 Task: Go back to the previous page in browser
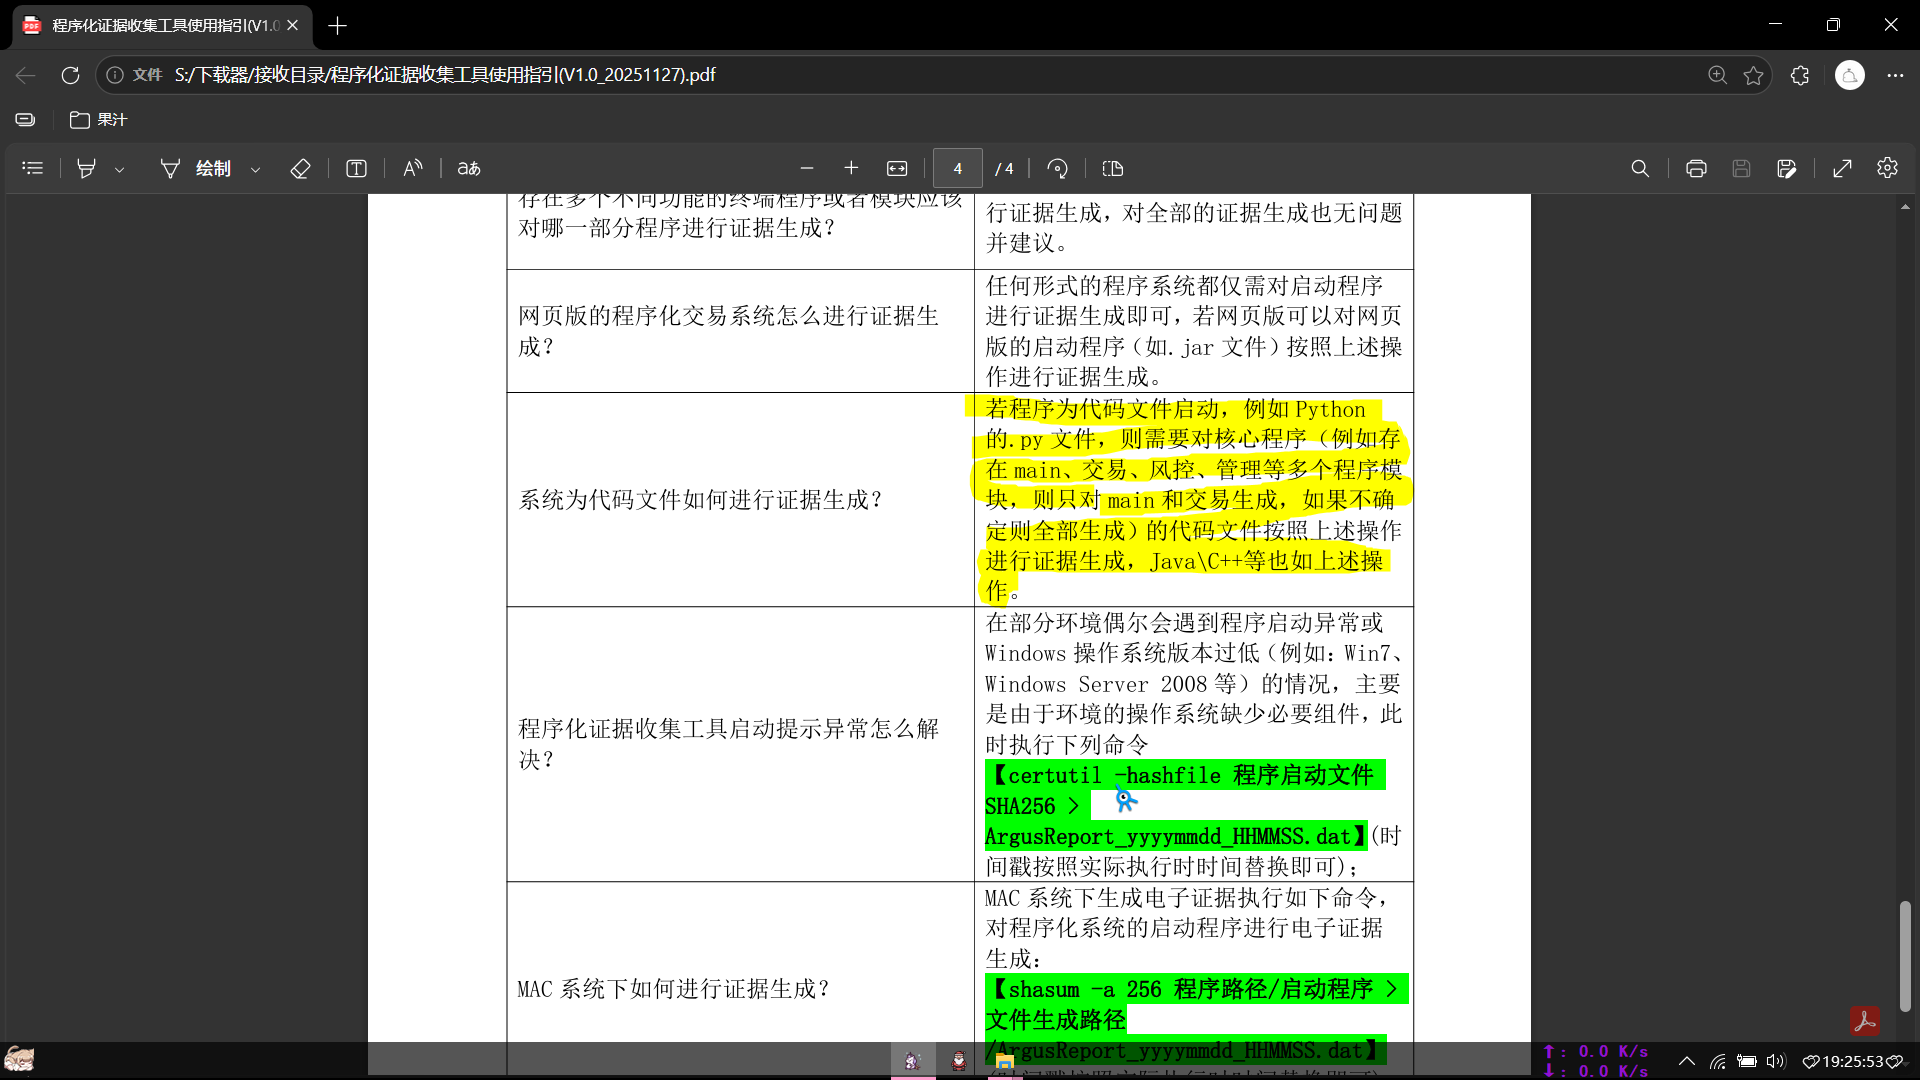pos(26,75)
